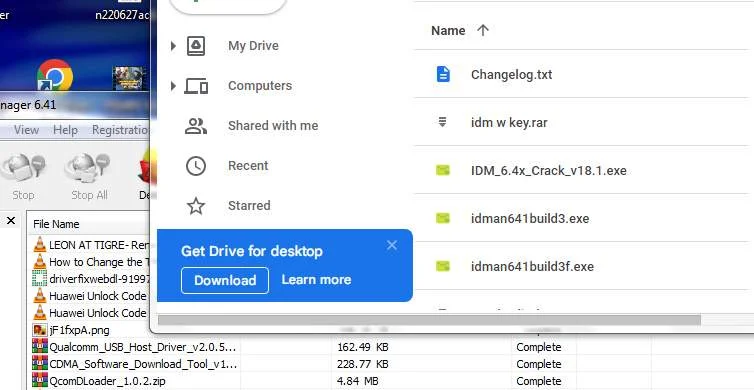The height and width of the screenshot is (390, 754).
Task: Select IDM_6.4x_Crack_v18.1.exe file
Action: (548, 171)
